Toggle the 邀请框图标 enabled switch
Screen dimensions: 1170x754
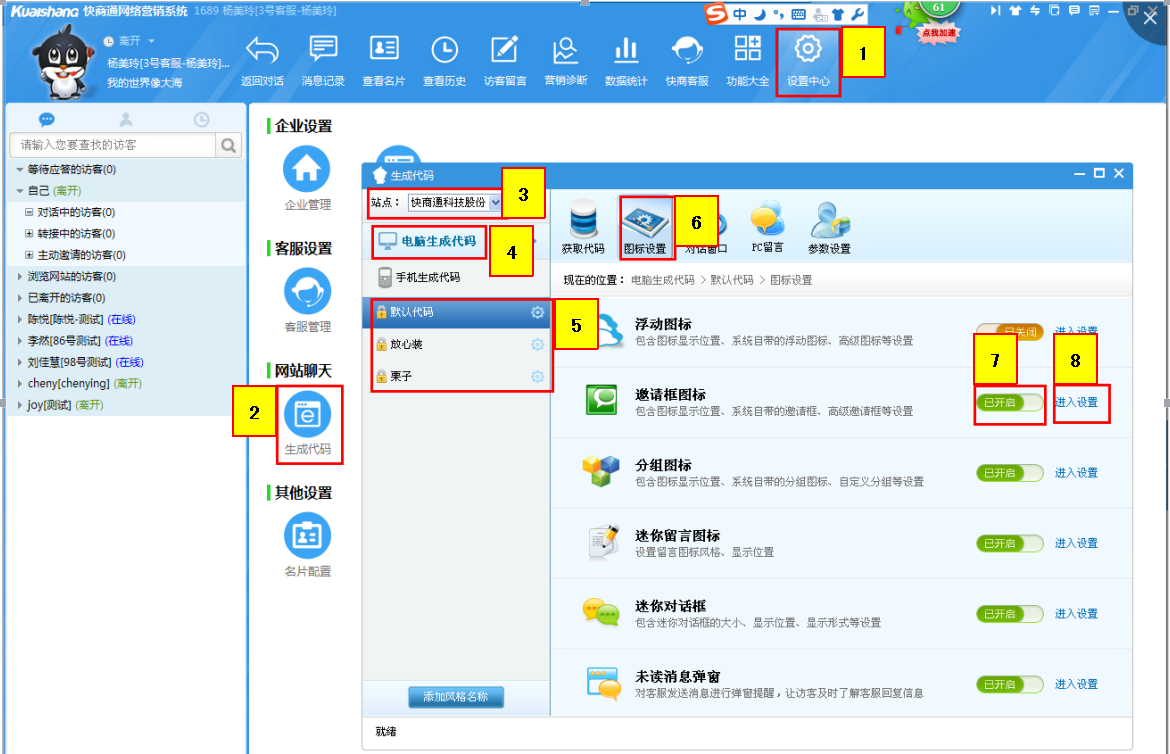coord(1009,402)
